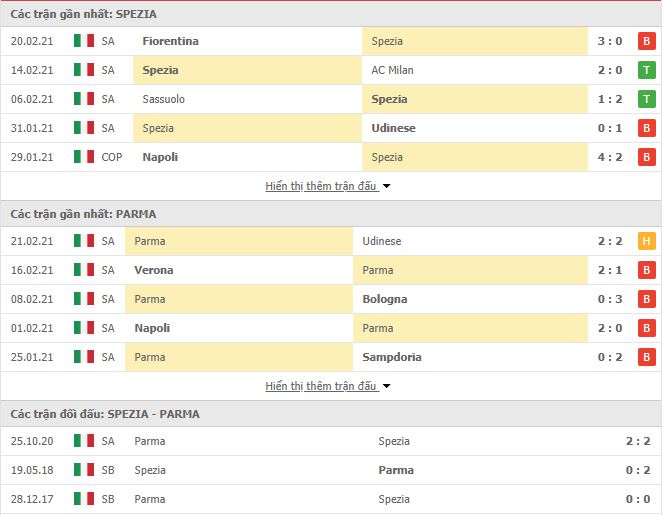662x515 pixels.
Task: Click the red B badge for Verona vs Parma
Action: [646, 270]
